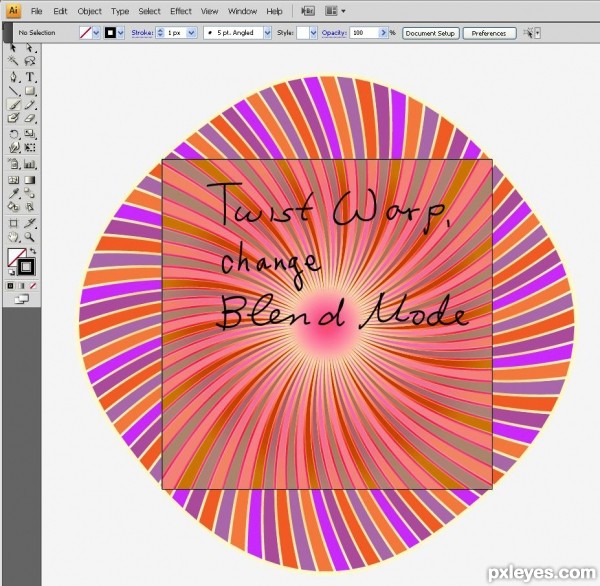Select the Magic Wand tool
Screen dimensions: 600x586
13,61
